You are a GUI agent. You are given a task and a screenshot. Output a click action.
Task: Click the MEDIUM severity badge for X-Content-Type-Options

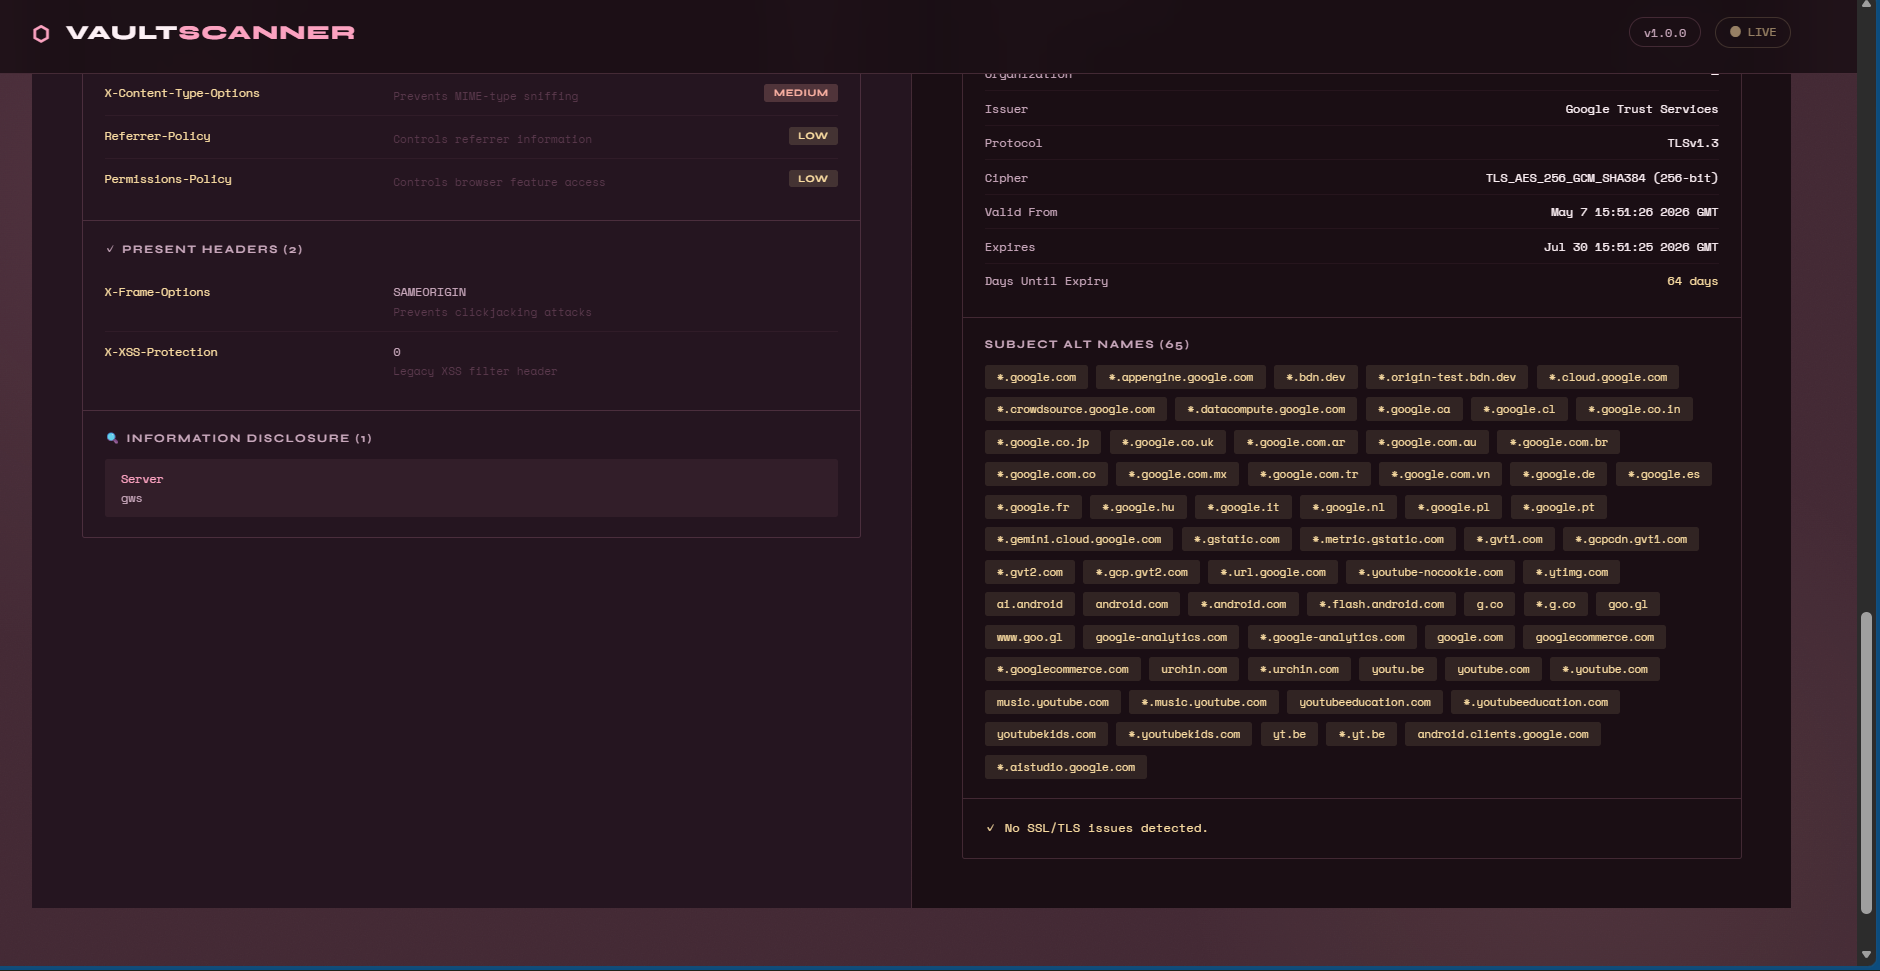tap(801, 93)
